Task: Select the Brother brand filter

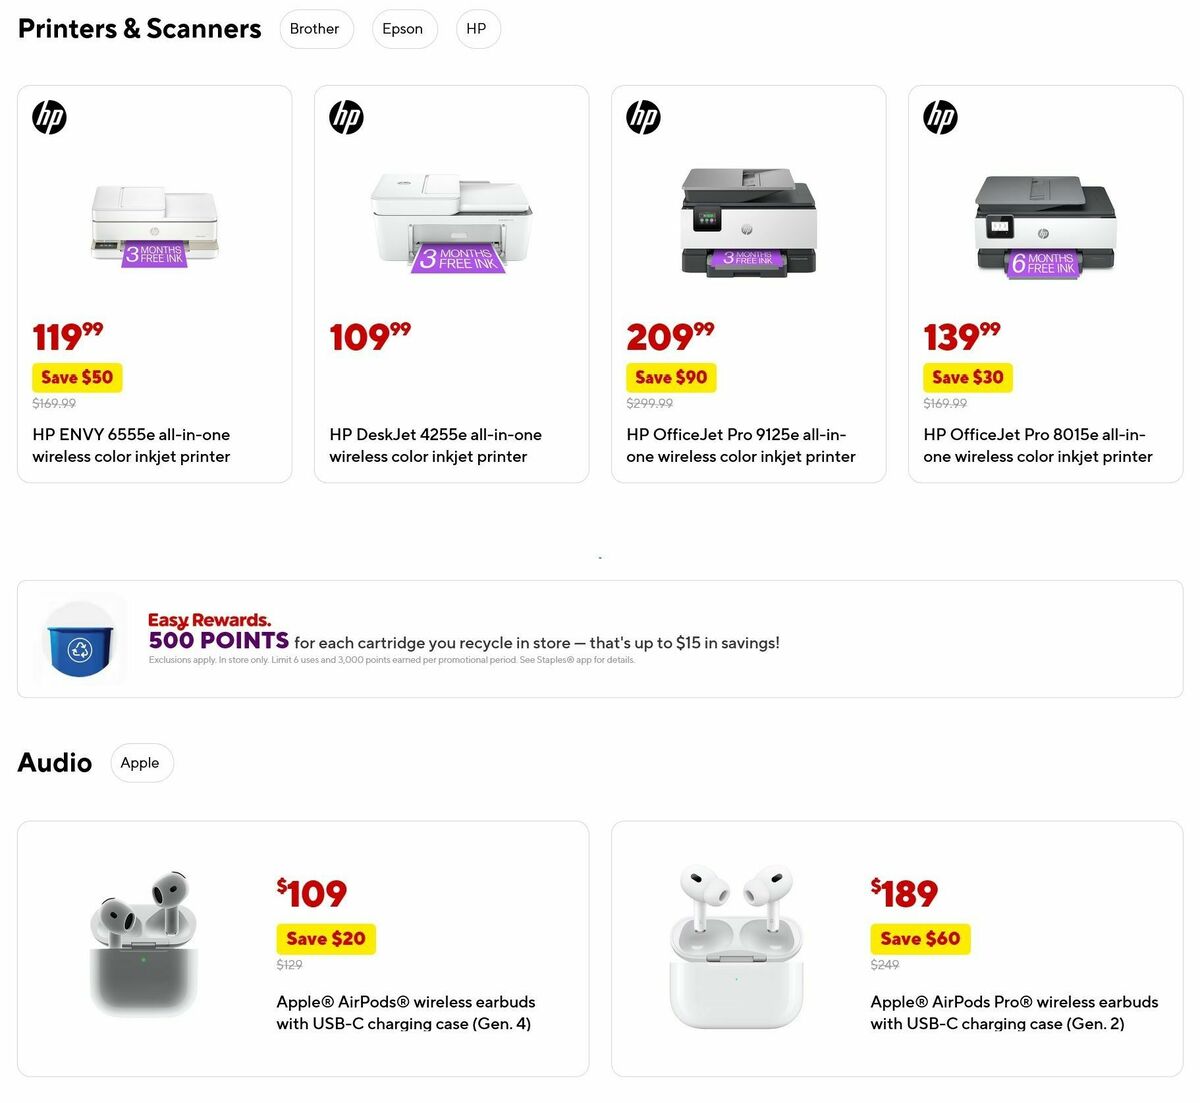Action: point(316,29)
